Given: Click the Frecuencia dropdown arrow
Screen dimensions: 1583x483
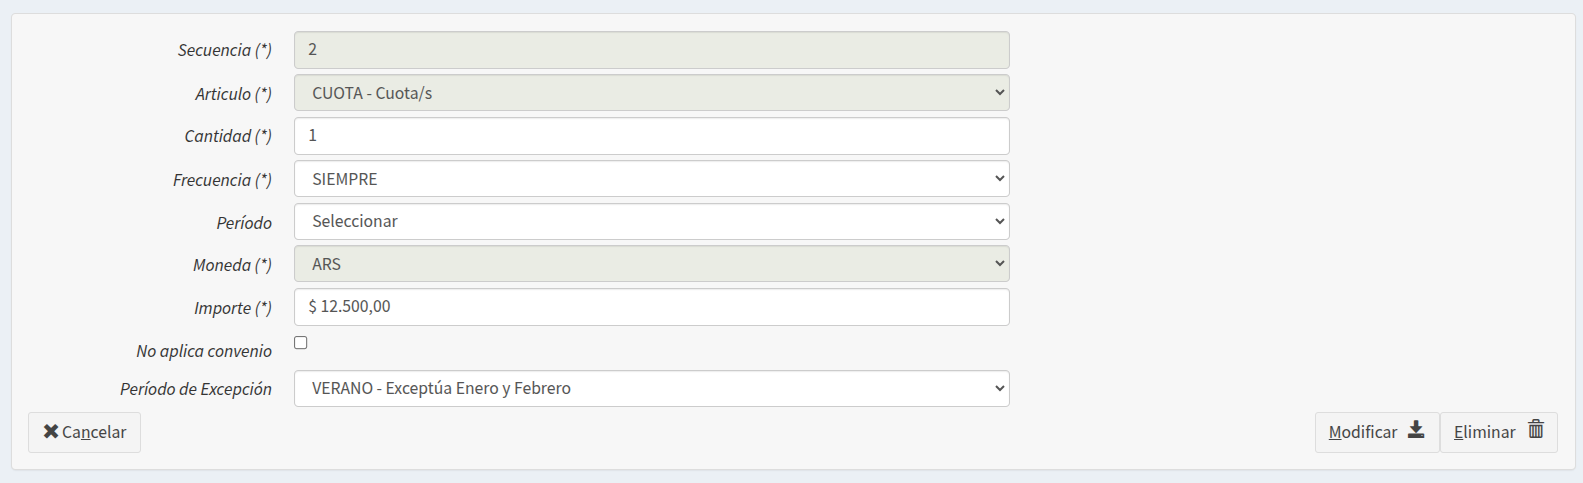Looking at the screenshot, I should coord(999,179).
